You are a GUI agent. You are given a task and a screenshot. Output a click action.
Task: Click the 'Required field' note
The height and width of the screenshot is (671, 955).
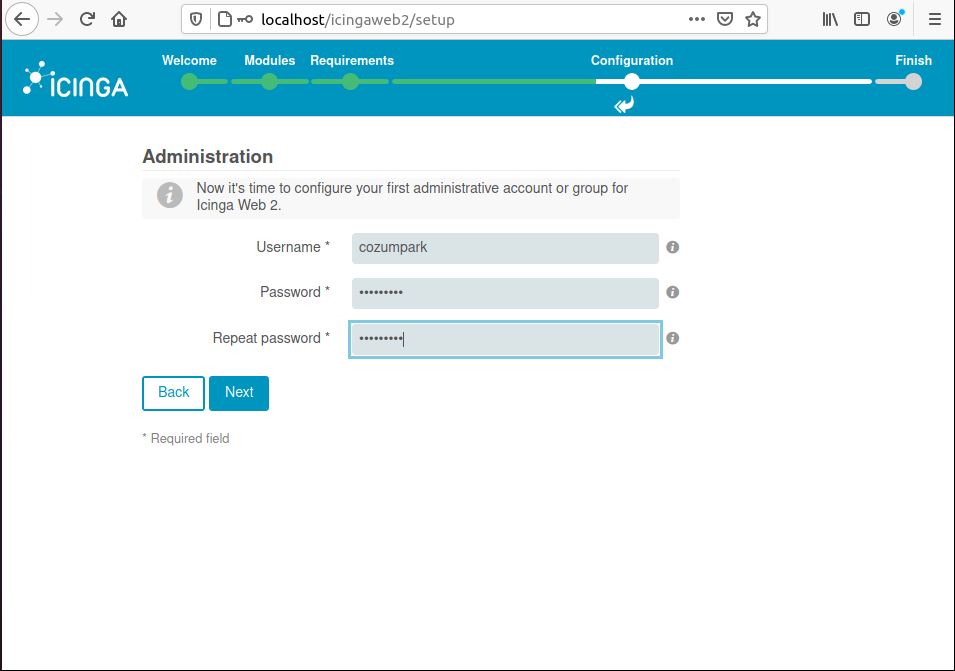coord(186,438)
